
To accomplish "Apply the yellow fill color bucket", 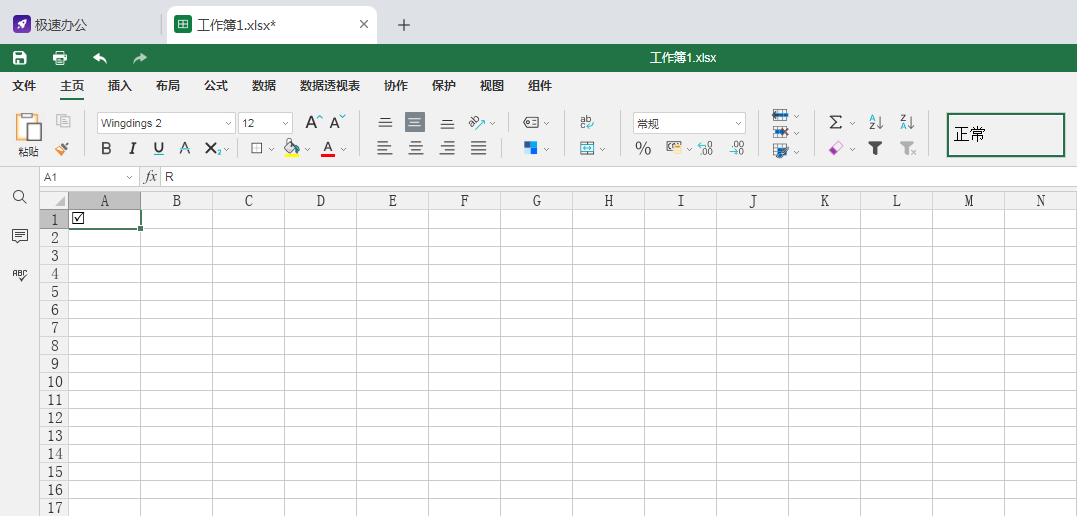I will pos(292,148).
